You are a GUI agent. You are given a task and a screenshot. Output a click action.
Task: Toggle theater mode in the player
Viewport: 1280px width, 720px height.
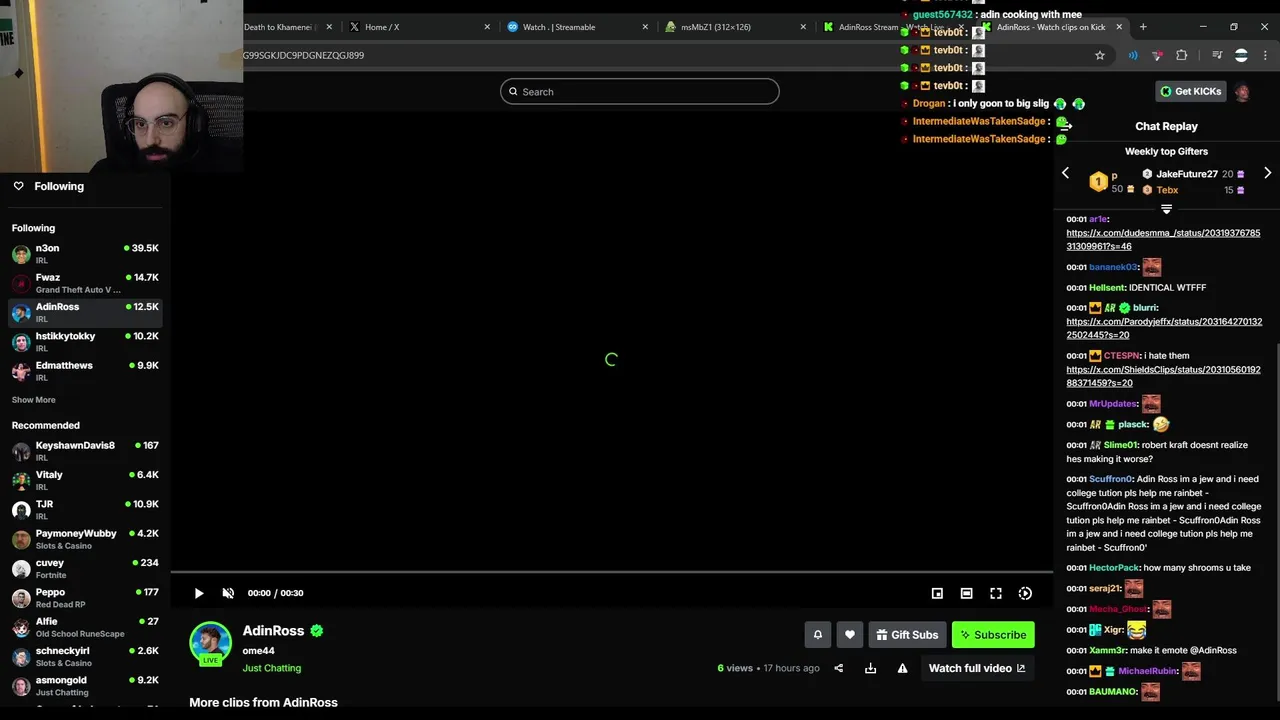click(966, 593)
